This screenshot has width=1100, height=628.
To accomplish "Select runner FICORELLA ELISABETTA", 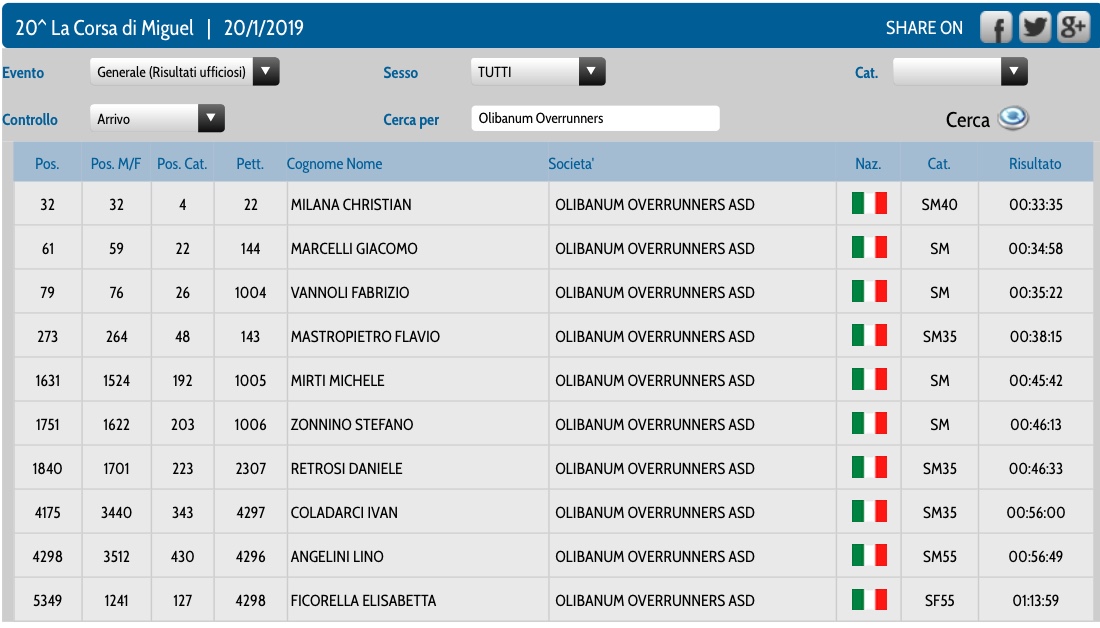I will click(x=363, y=601).
